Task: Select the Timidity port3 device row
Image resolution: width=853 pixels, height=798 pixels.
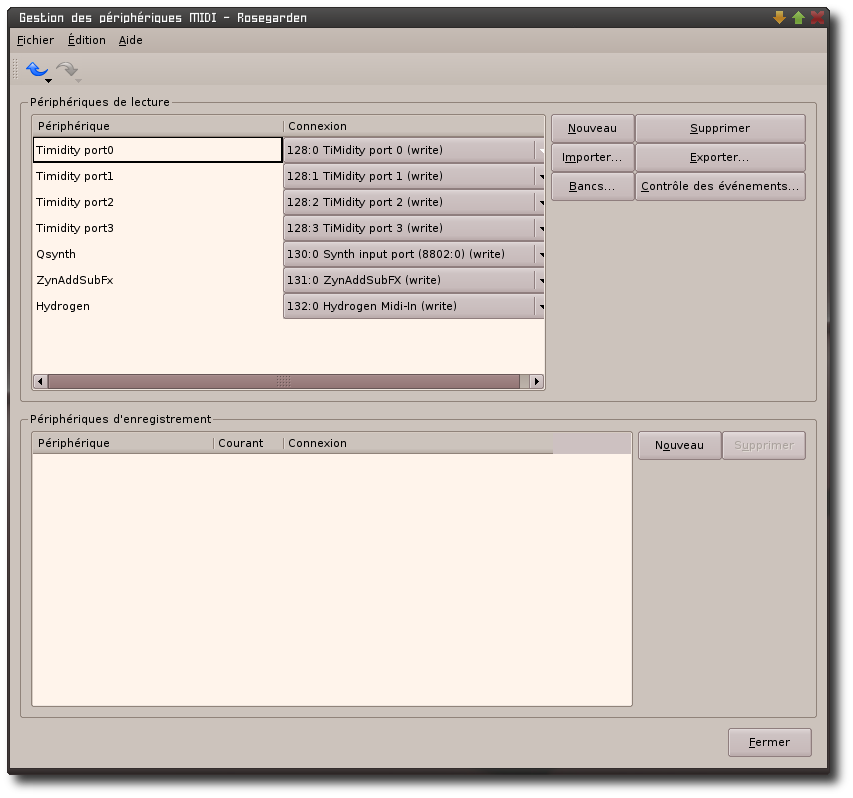Action: 158,228
